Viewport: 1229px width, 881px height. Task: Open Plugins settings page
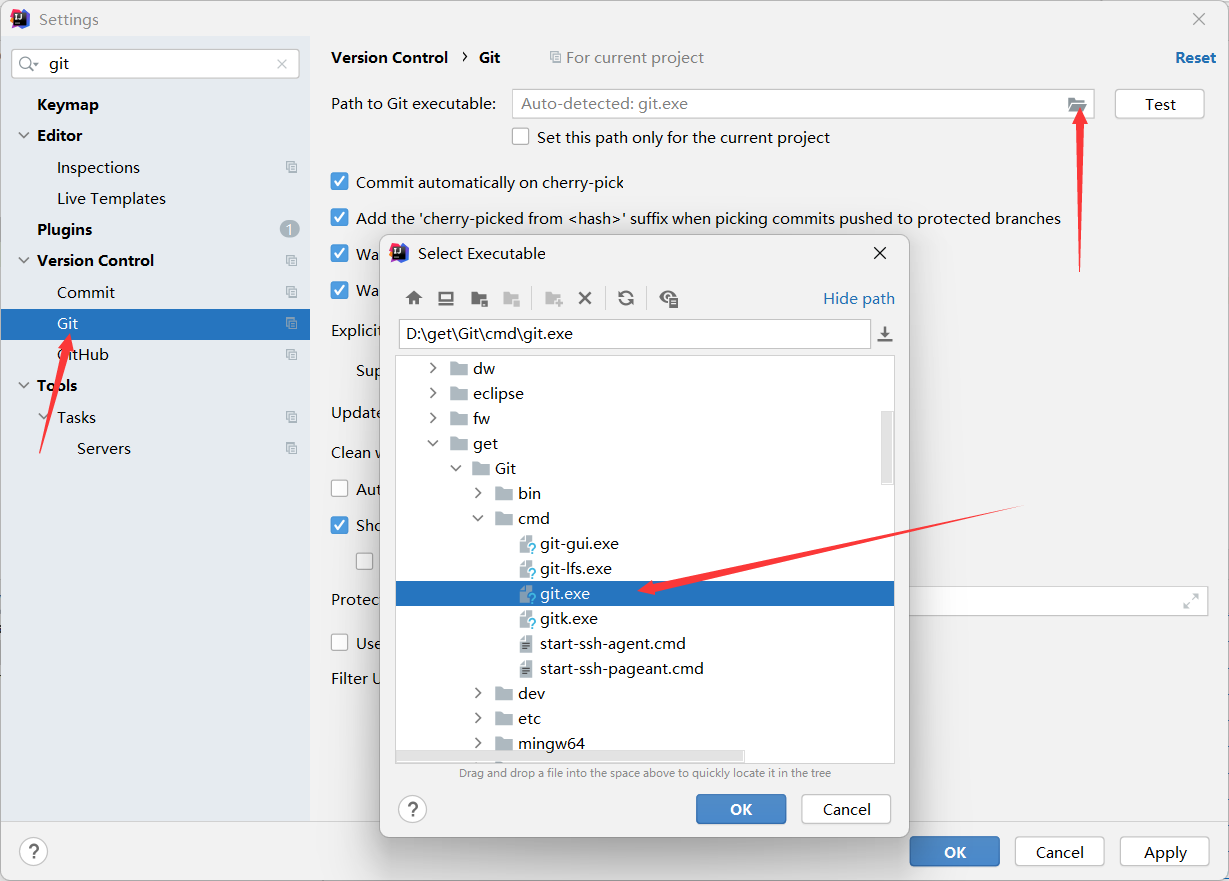64,229
